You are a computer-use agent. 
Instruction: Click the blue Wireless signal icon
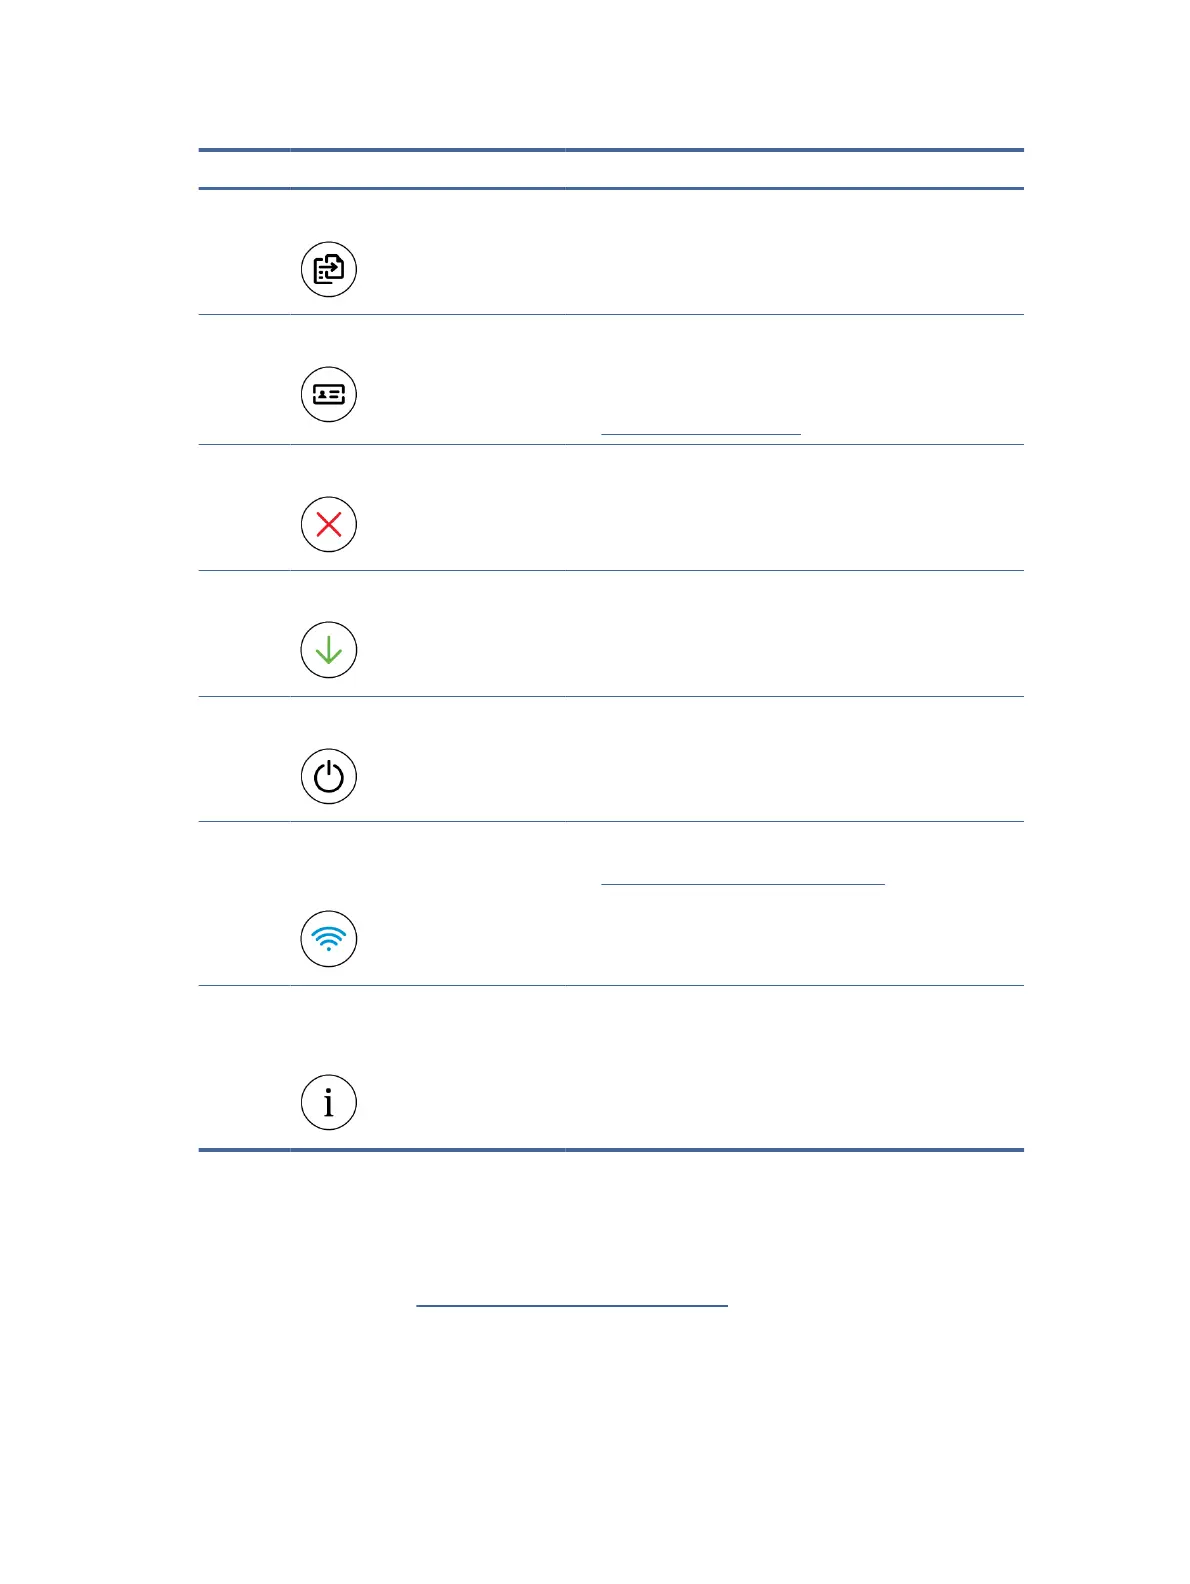click(x=328, y=939)
